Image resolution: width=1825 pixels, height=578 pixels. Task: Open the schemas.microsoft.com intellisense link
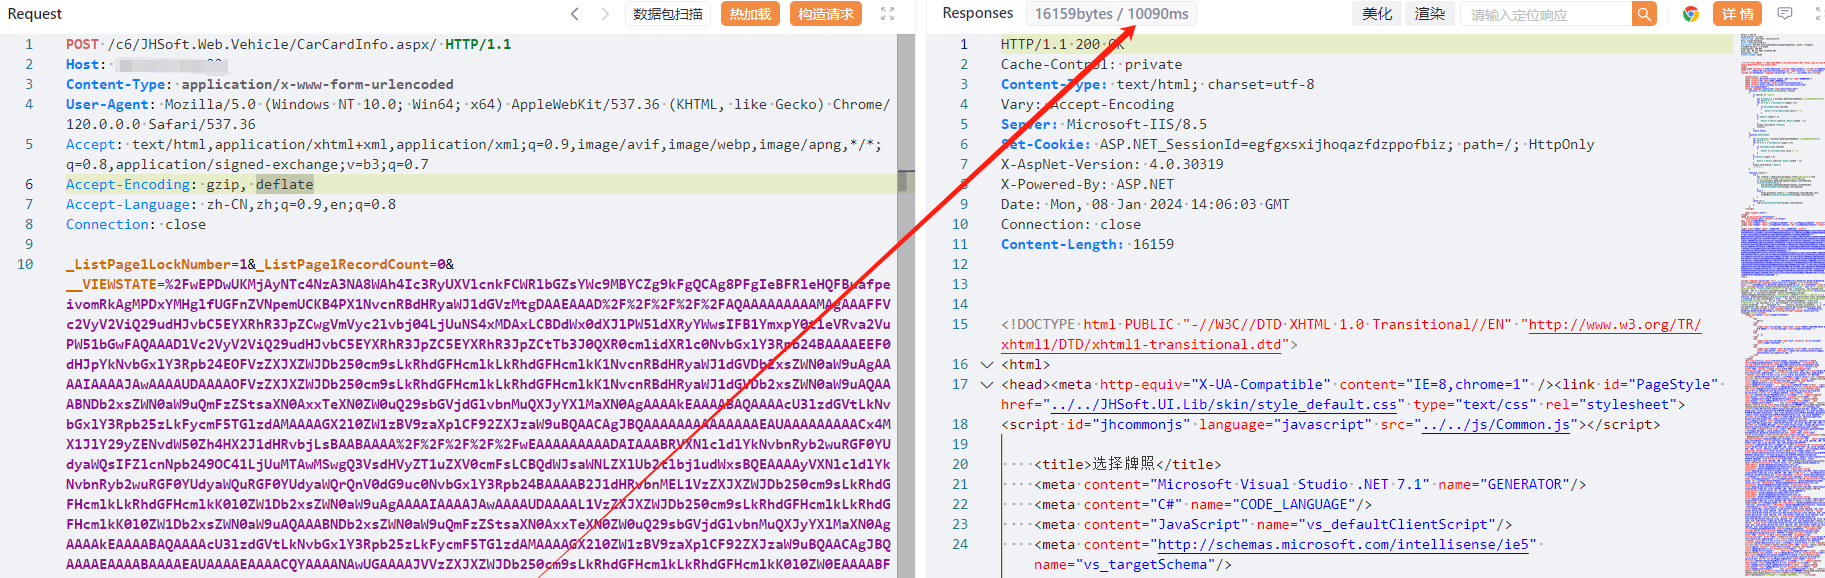click(1343, 545)
